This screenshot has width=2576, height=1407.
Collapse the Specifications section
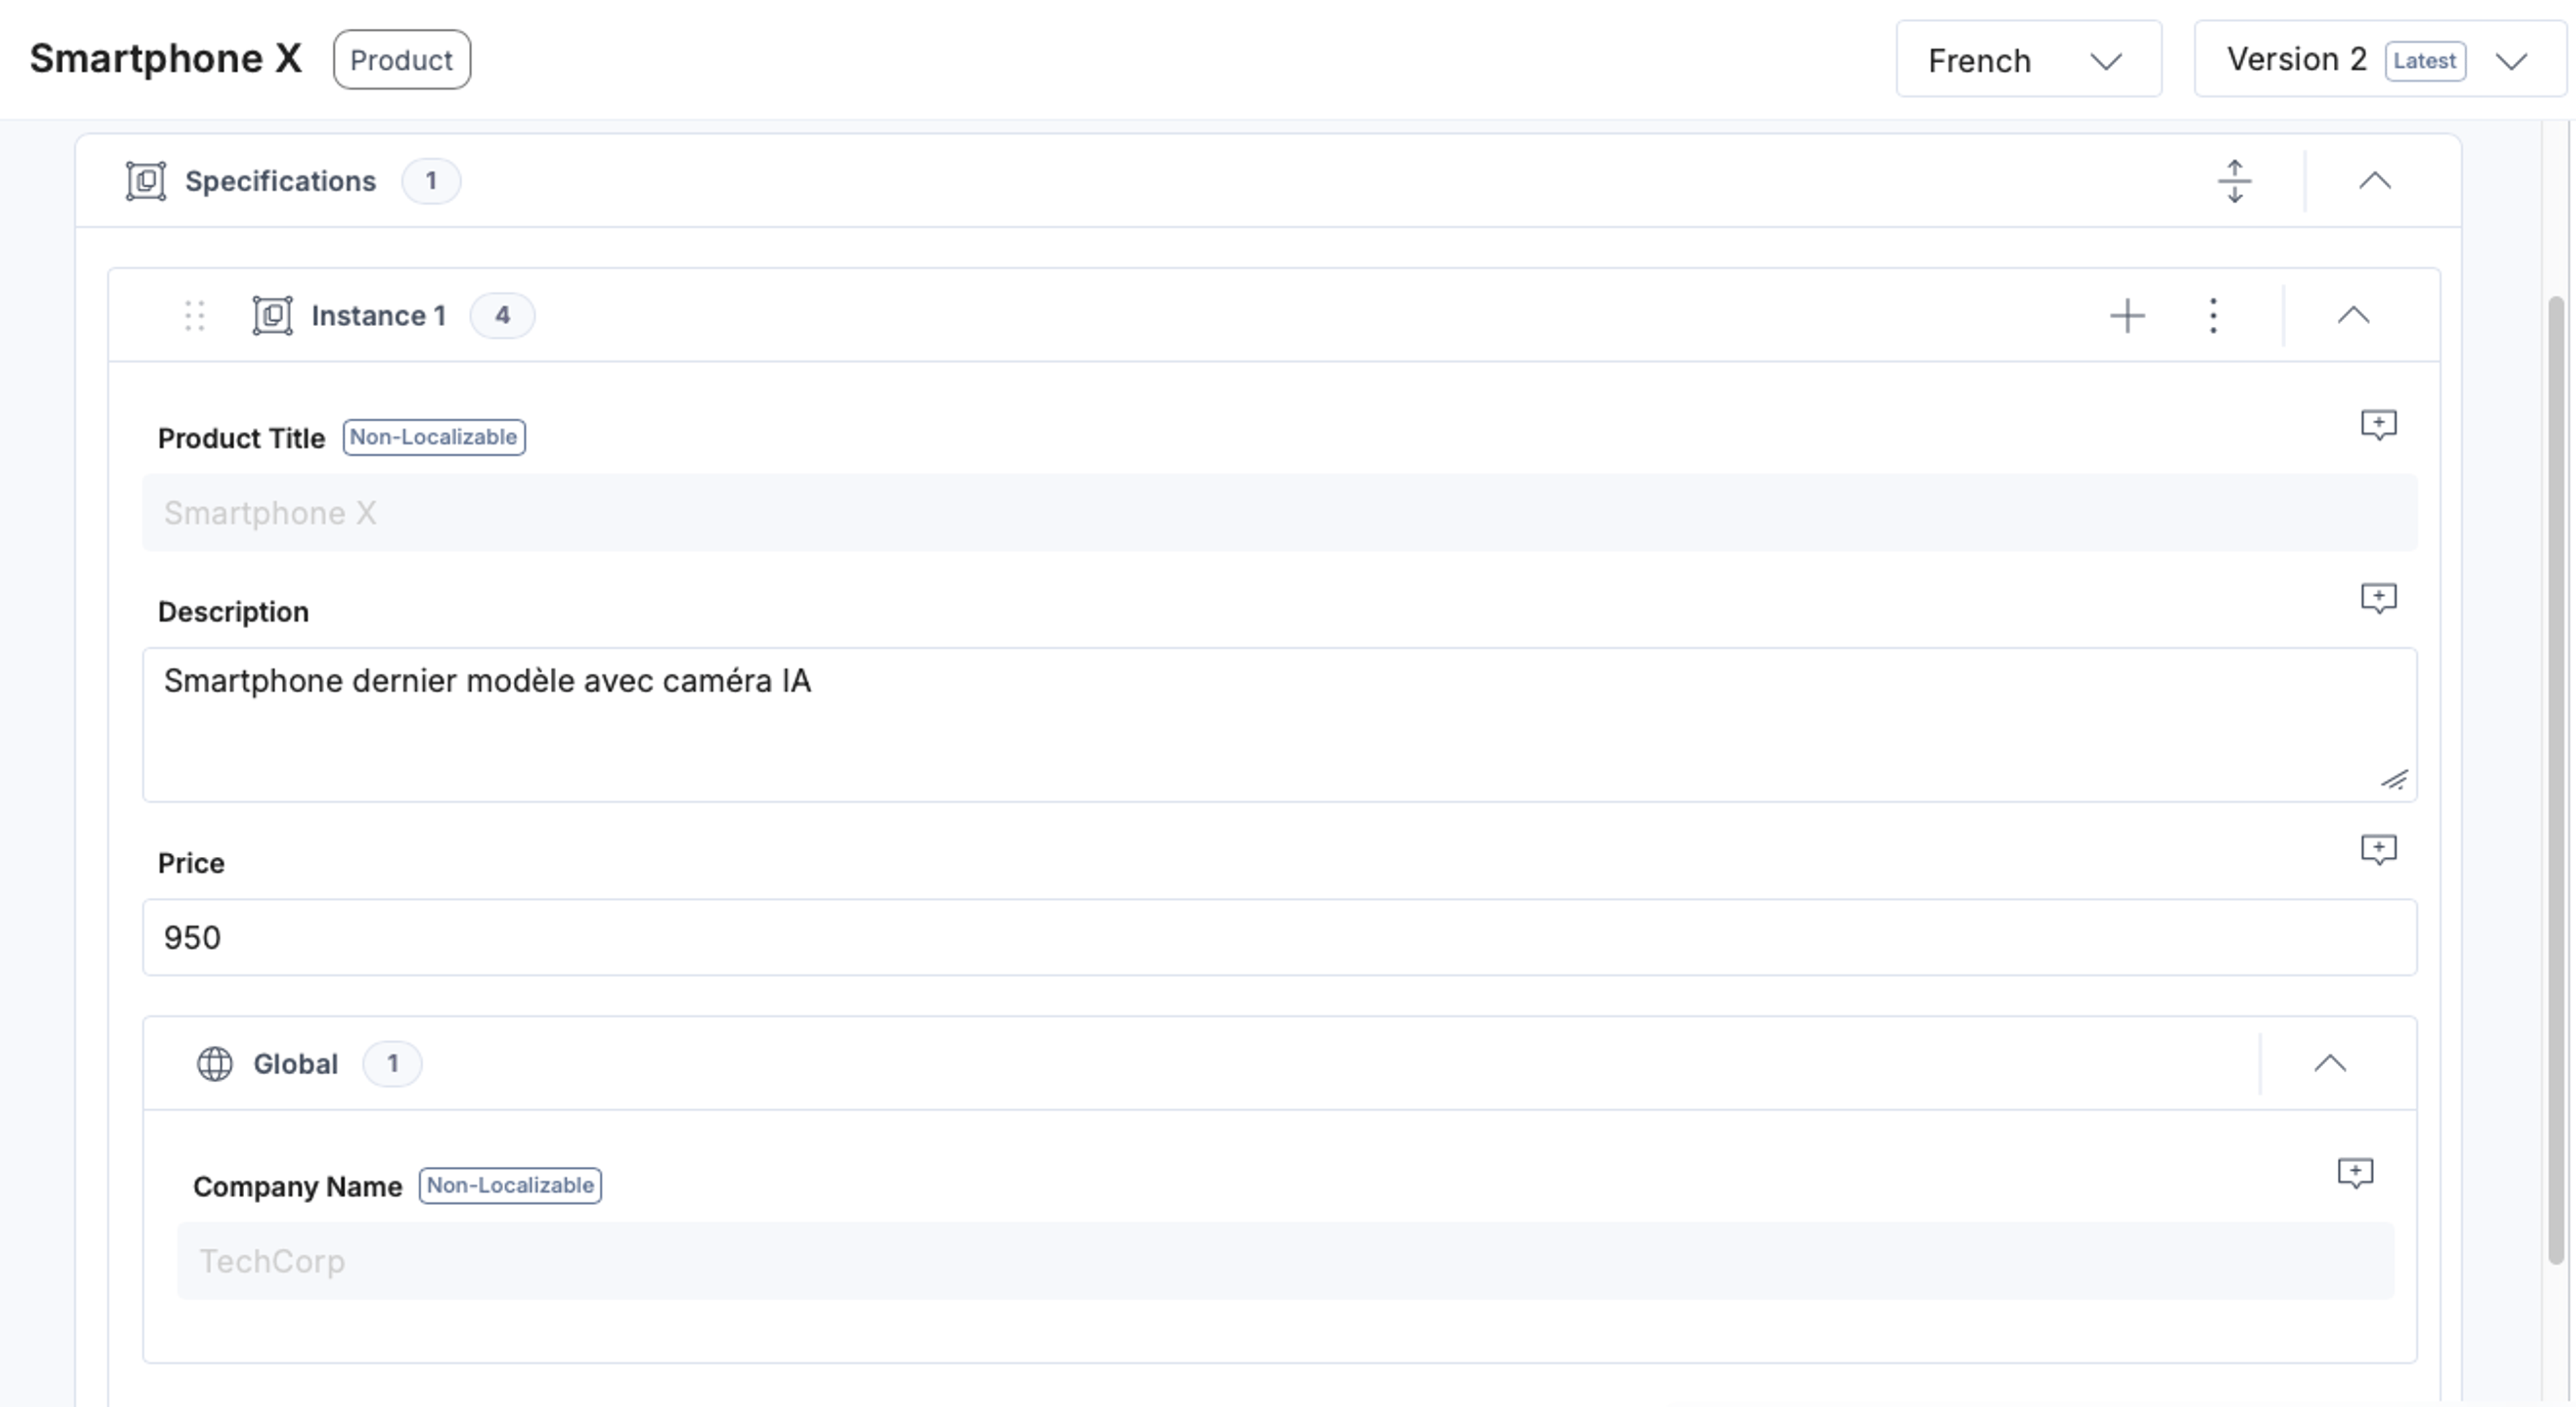click(2375, 181)
